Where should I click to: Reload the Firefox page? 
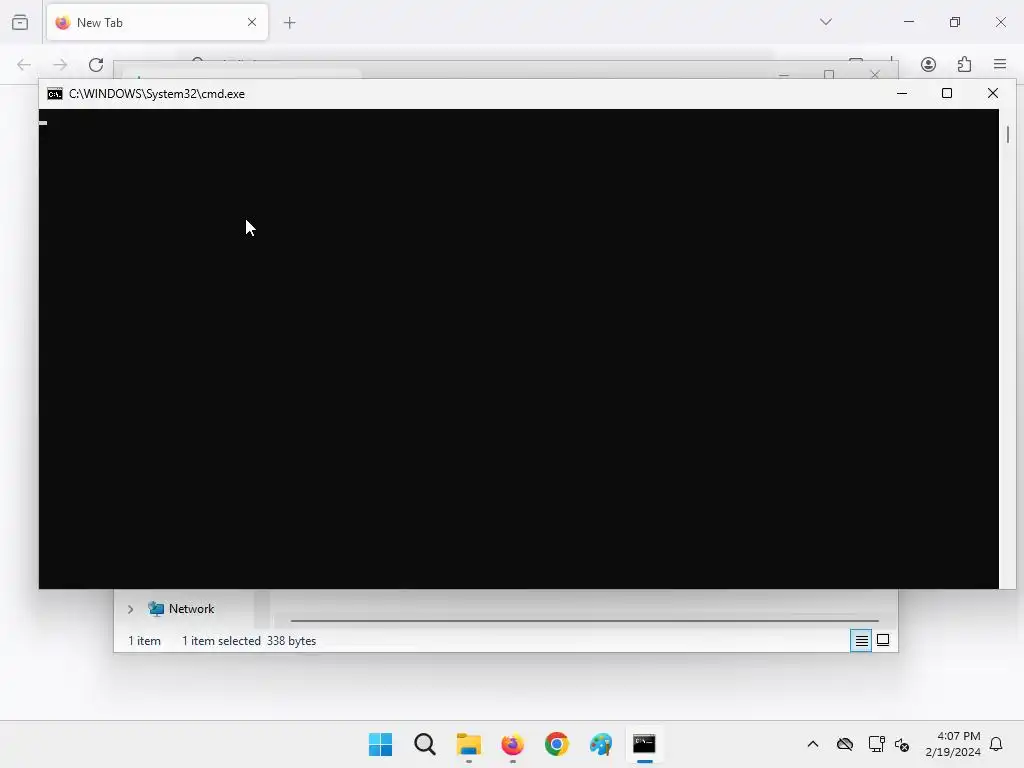(x=96, y=65)
